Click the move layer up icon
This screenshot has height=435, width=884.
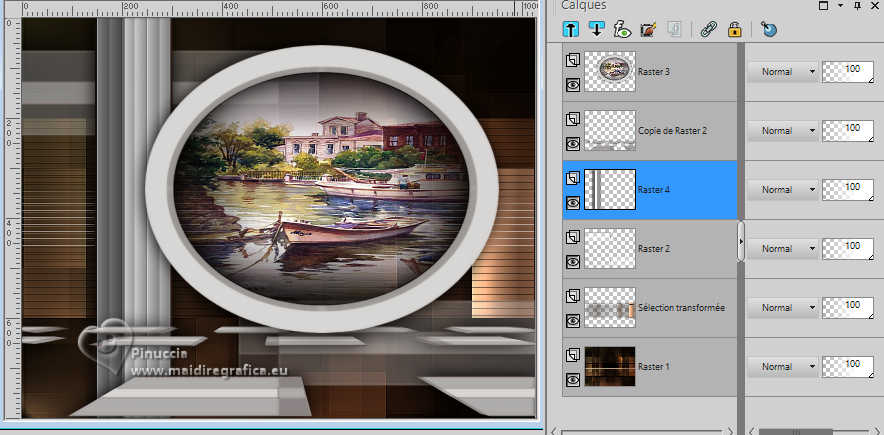click(571, 29)
